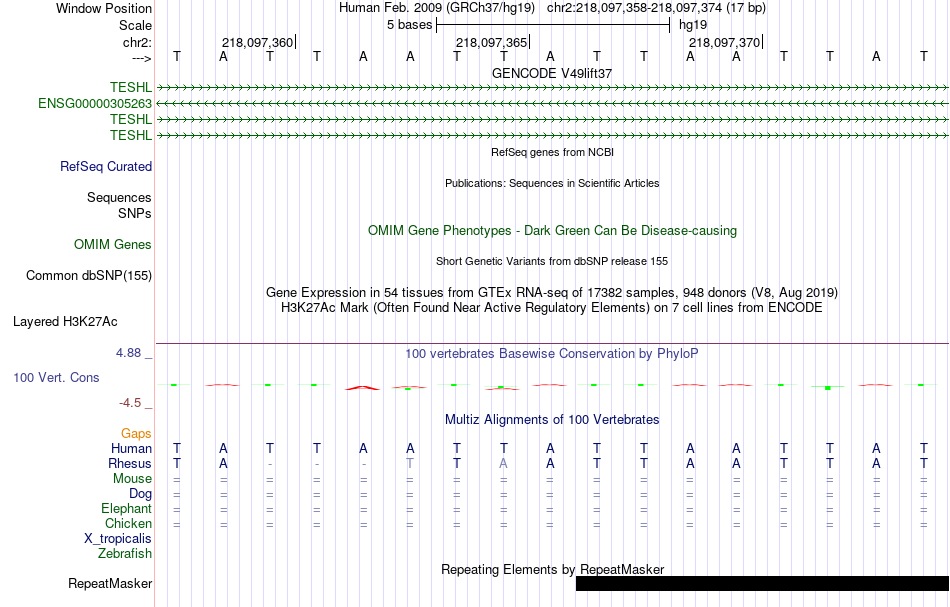Image resolution: width=950 pixels, height=607 pixels.
Task: Click the -4.5 PhyloP lower limit value
Action: coord(130,403)
